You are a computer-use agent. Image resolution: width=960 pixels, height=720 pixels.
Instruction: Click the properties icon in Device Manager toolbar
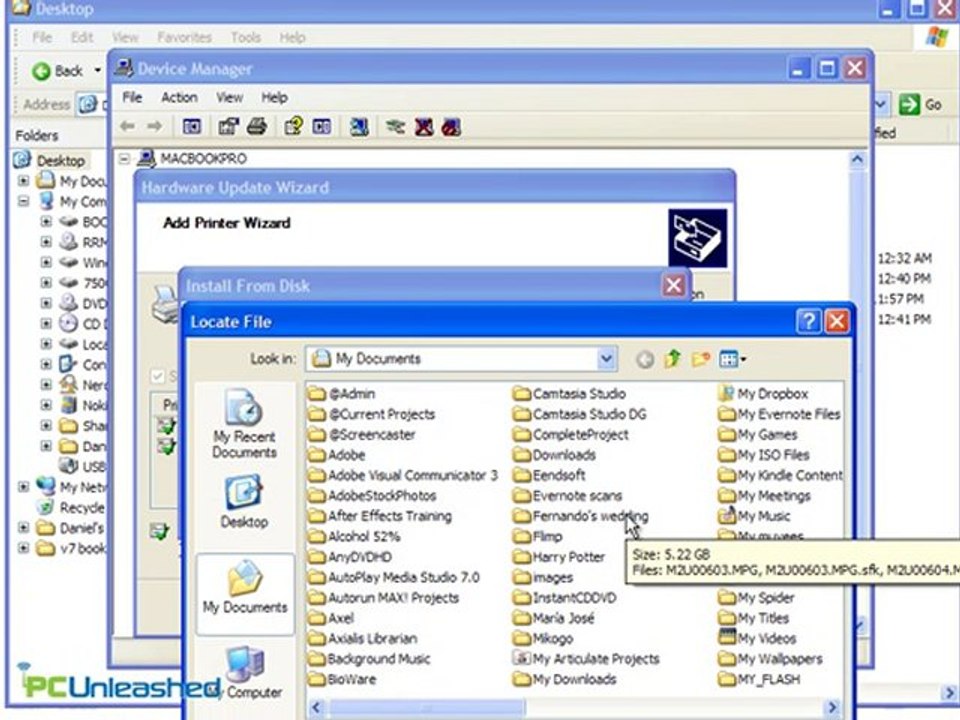(228, 127)
